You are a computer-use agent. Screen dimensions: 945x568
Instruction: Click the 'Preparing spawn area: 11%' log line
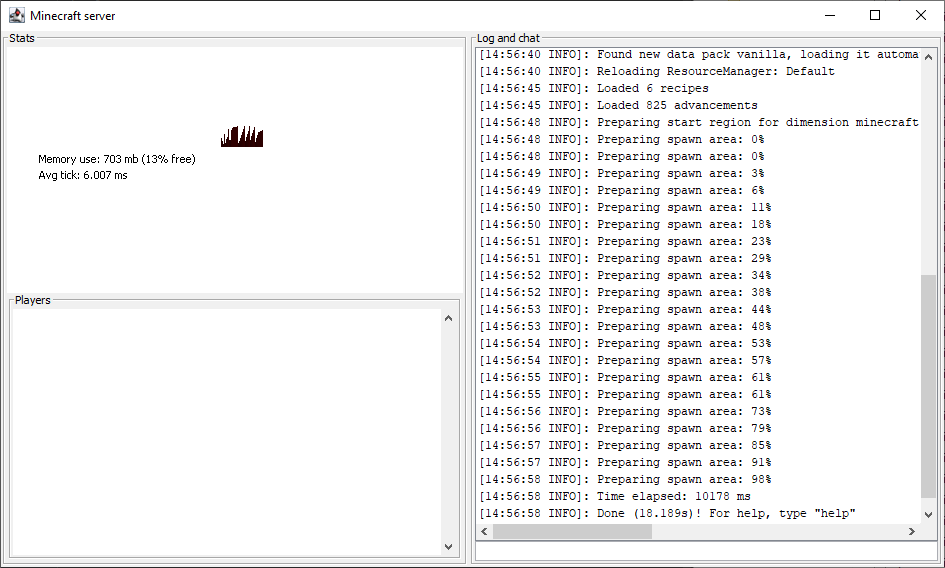point(626,207)
